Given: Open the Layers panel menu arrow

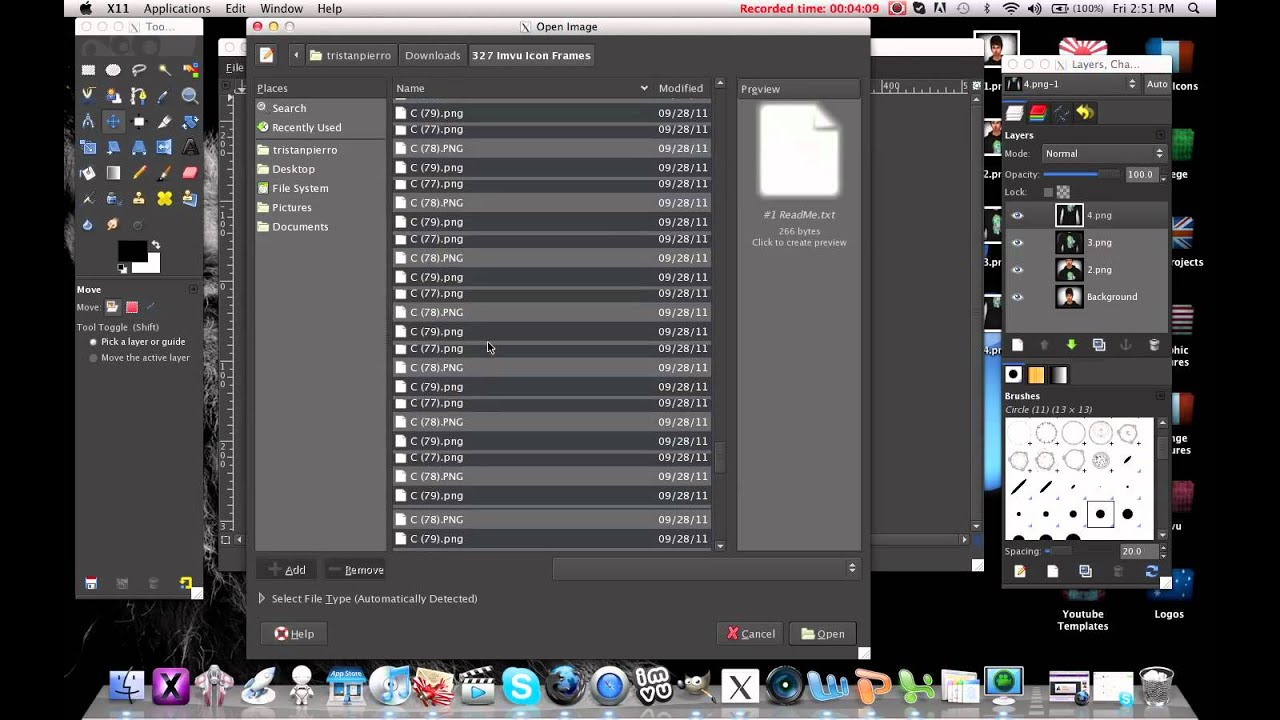Looking at the screenshot, I should (x=1160, y=135).
